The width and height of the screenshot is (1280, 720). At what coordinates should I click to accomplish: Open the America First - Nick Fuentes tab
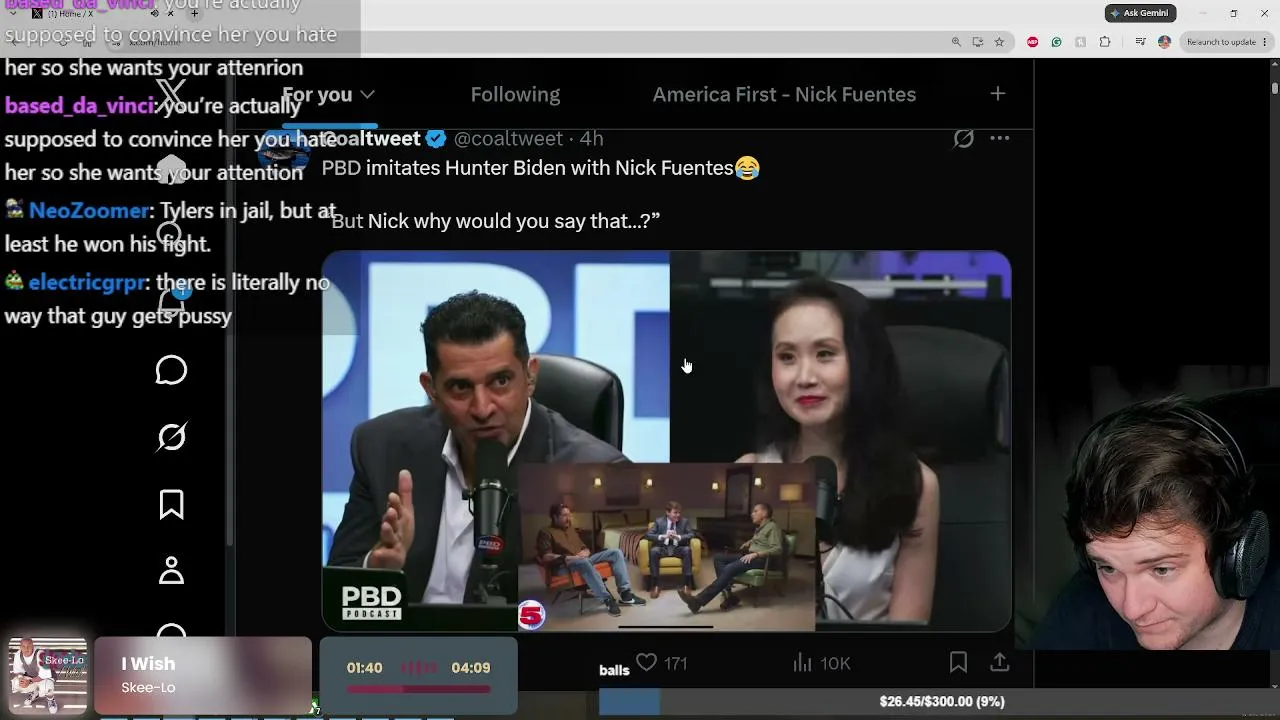coord(784,94)
